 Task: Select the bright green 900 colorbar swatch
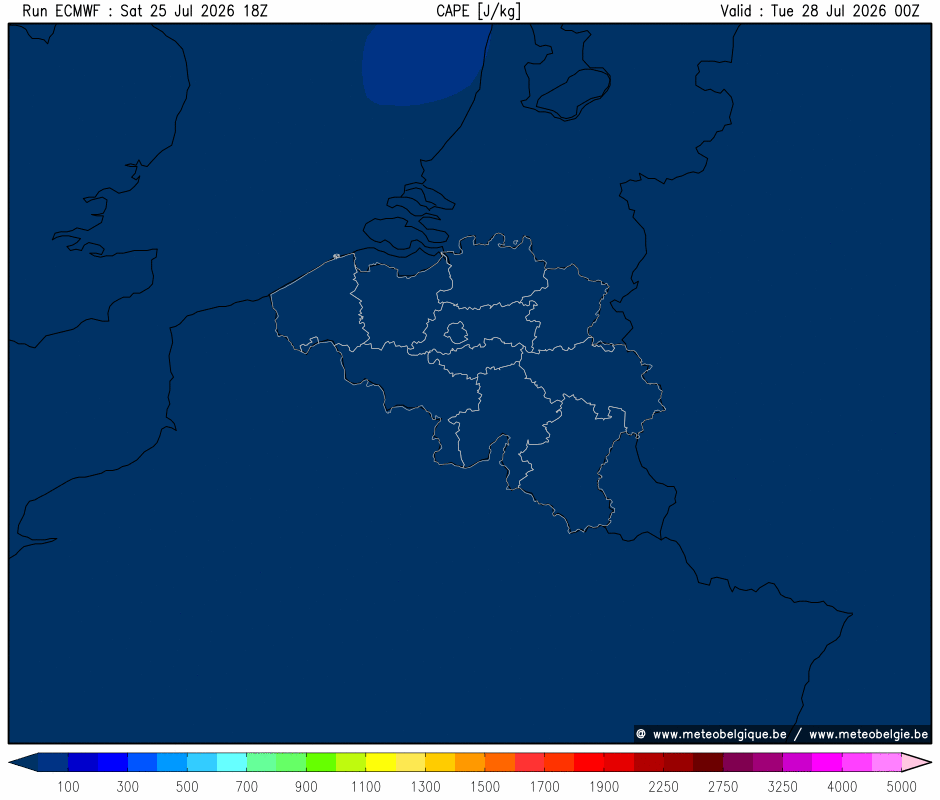[x=321, y=762]
